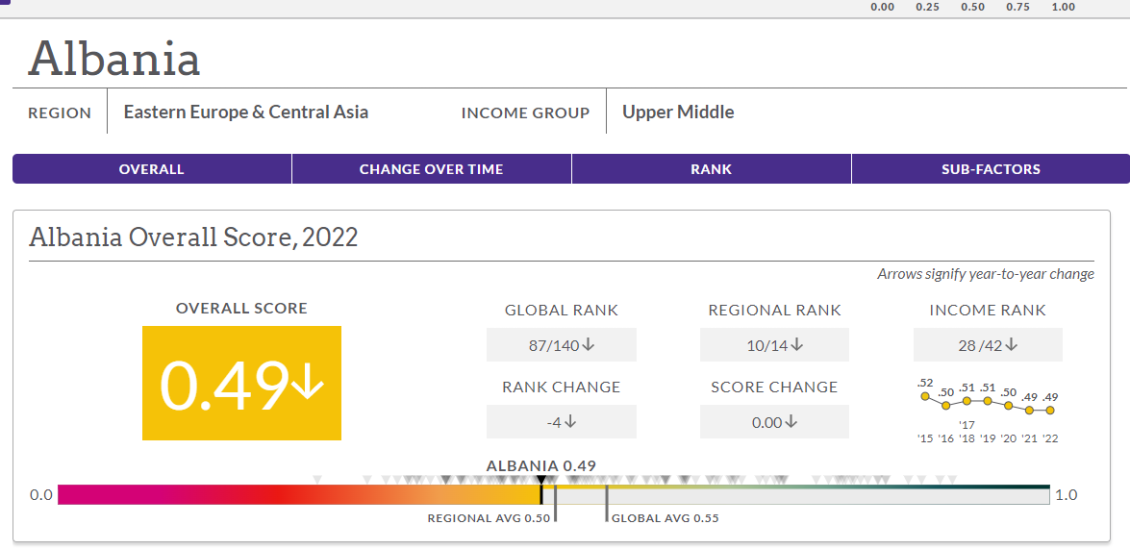Click the down arrow in Score Change box
The height and width of the screenshot is (550, 1130).
791,422
